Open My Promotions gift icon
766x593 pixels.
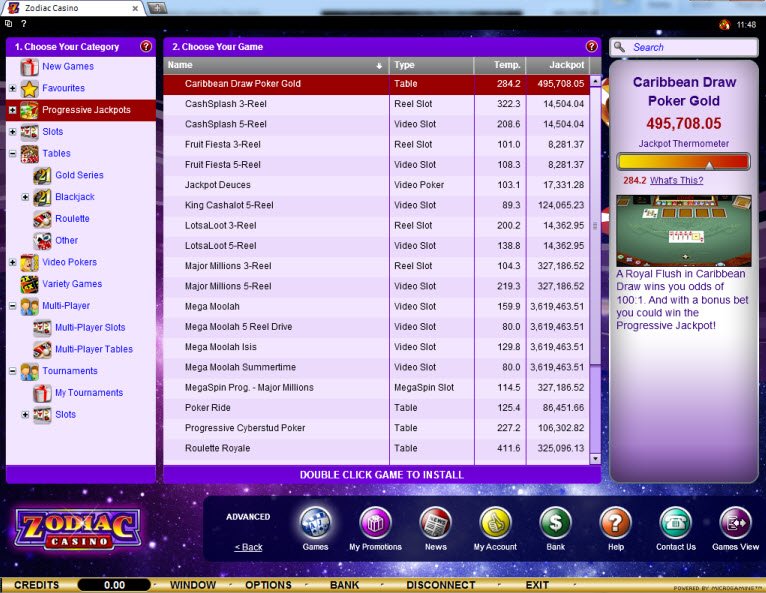[375, 523]
